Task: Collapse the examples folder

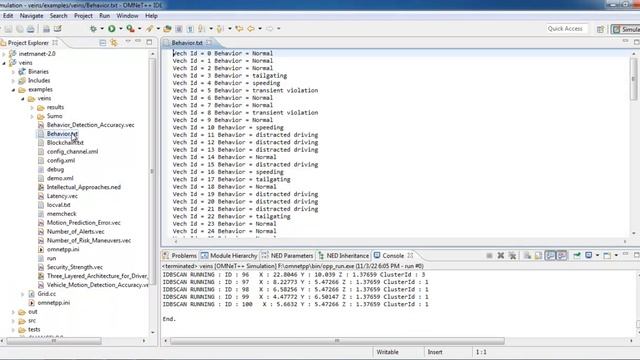Action: (x=13, y=89)
